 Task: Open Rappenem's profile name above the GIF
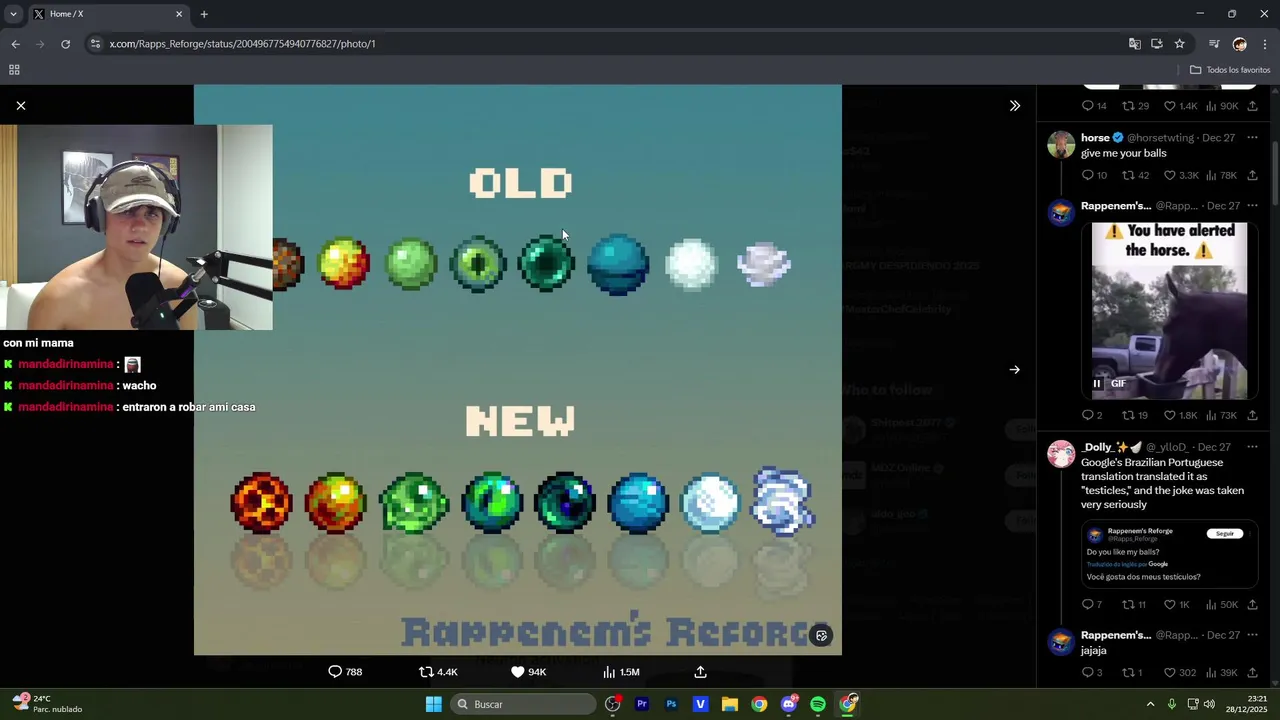1116,206
